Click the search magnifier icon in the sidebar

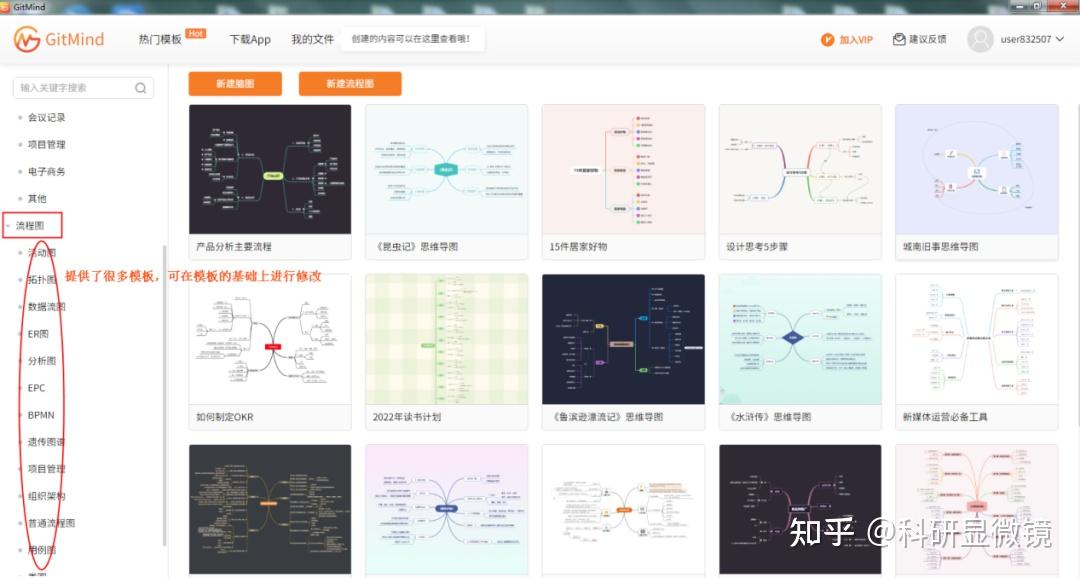click(140, 88)
